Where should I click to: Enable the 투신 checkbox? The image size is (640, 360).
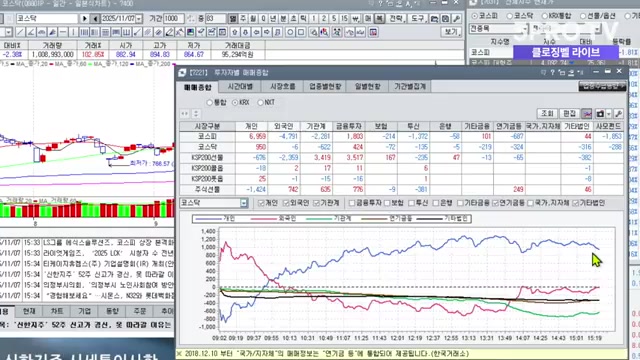pyautogui.click(x=411, y=203)
